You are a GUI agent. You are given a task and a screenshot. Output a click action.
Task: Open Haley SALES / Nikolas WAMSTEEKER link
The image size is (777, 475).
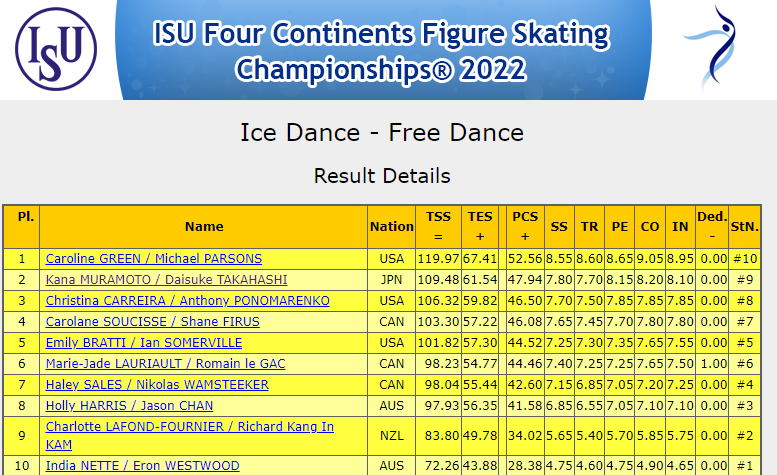pyautogui.click(x=157, y=385)
